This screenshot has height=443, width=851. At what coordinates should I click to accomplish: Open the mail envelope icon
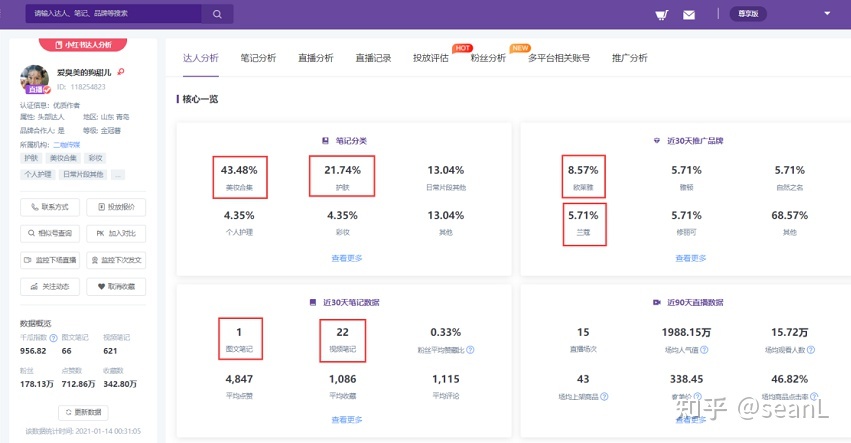point(689,15)
